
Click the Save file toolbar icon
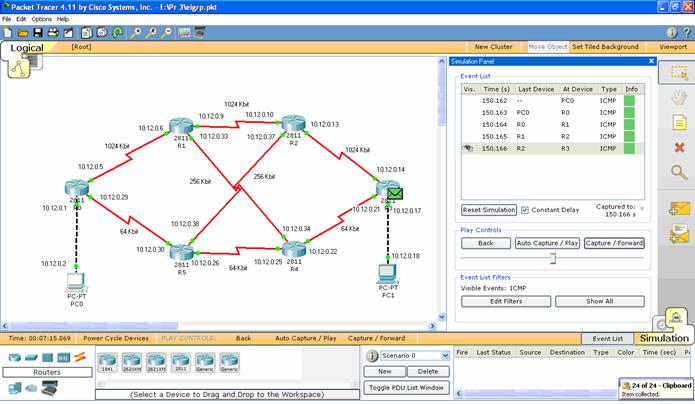[37, 32]
